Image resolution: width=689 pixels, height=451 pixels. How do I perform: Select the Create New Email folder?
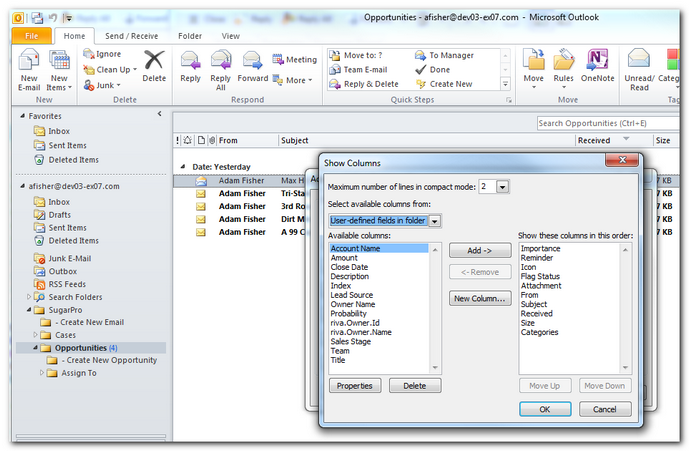90,322
